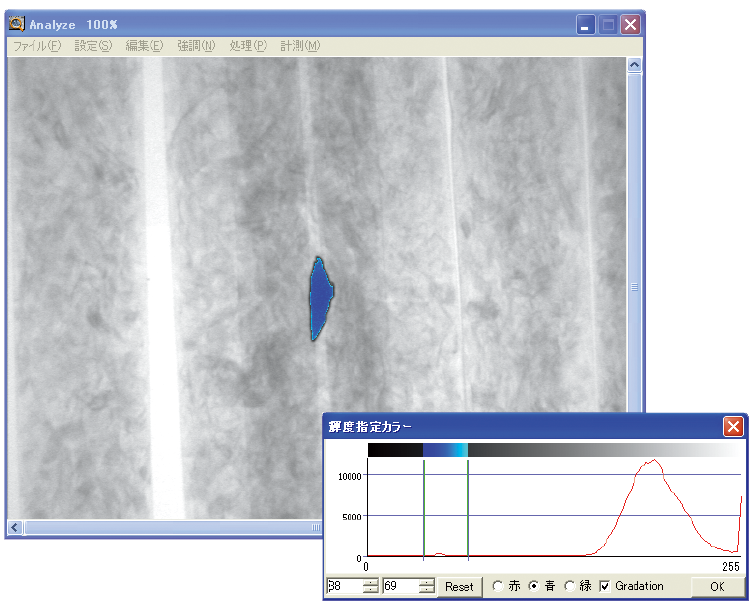Click the horizontal scrollbar left arrow
Viewport: 750px width, 612px height.
15,527
